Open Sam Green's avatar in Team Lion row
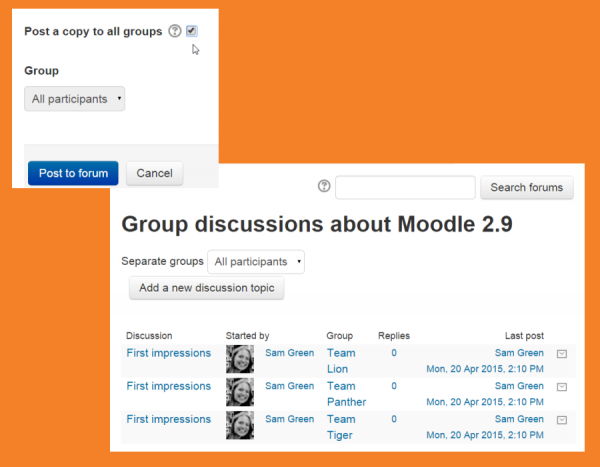 [x=240, y=360]
